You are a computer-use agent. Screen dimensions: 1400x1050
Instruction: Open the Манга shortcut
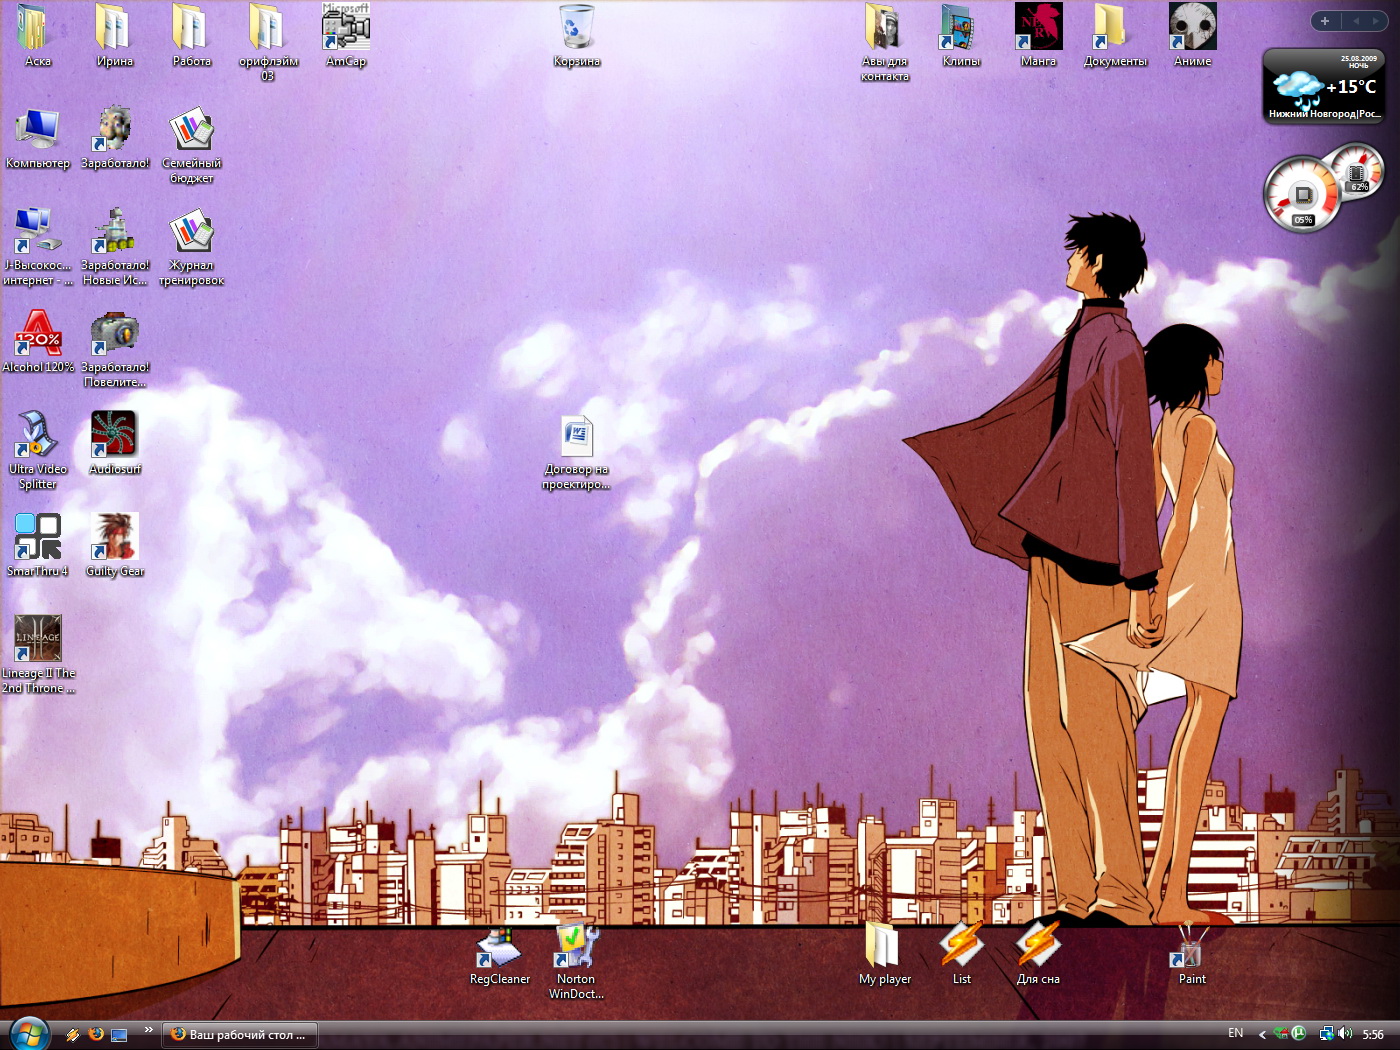pos(1038,35)
